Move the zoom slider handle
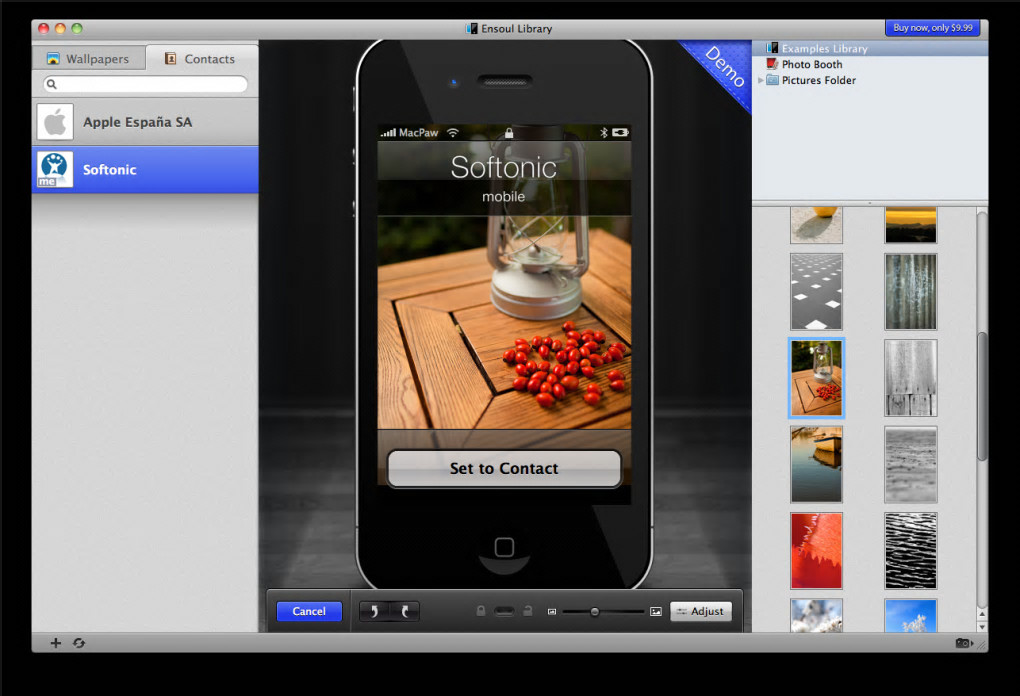This screenshot has width=1020, height=696. click(595, 611)
